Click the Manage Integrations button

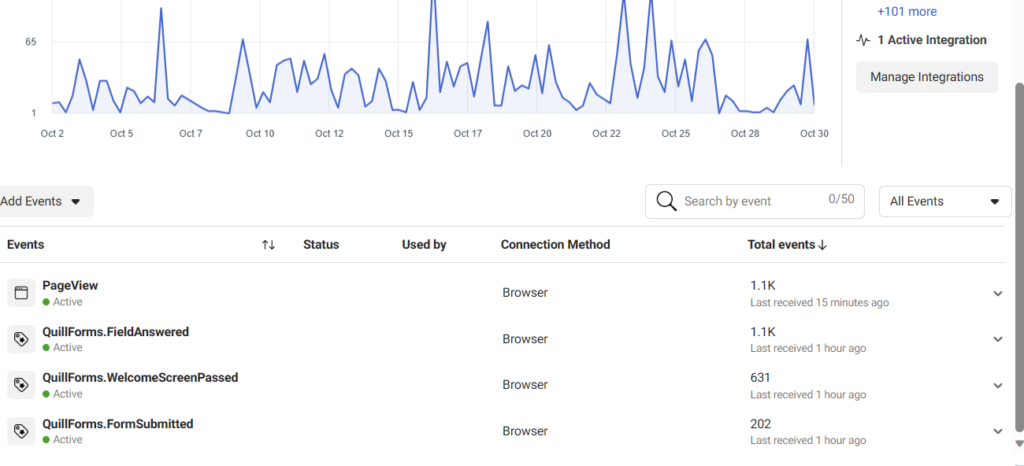coord(927,77)
